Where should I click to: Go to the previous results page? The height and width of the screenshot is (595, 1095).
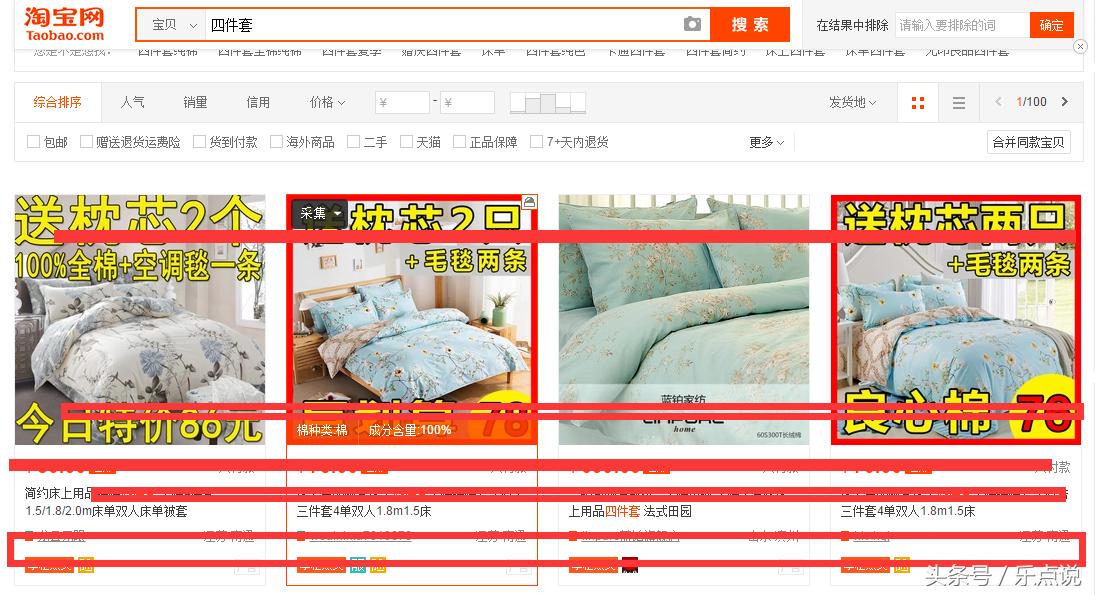pos(998,102)
